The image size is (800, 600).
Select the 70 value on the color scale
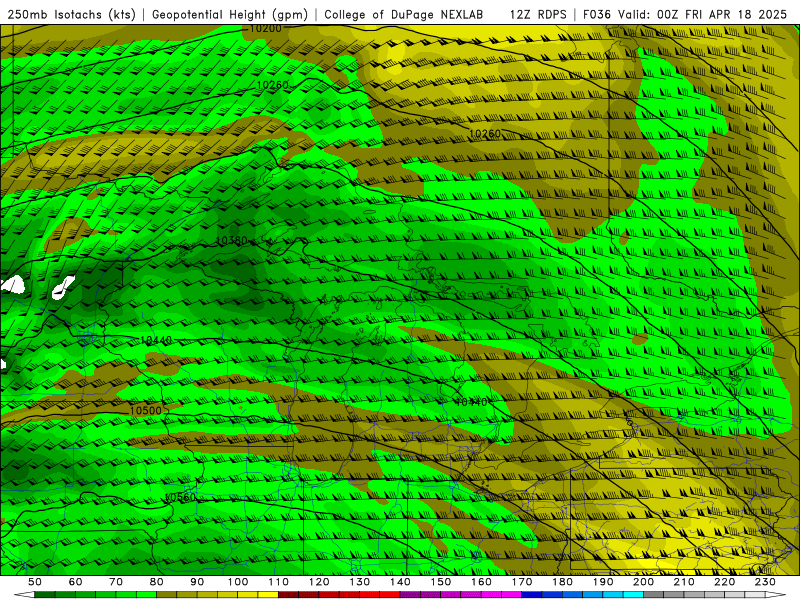[116, 582]
